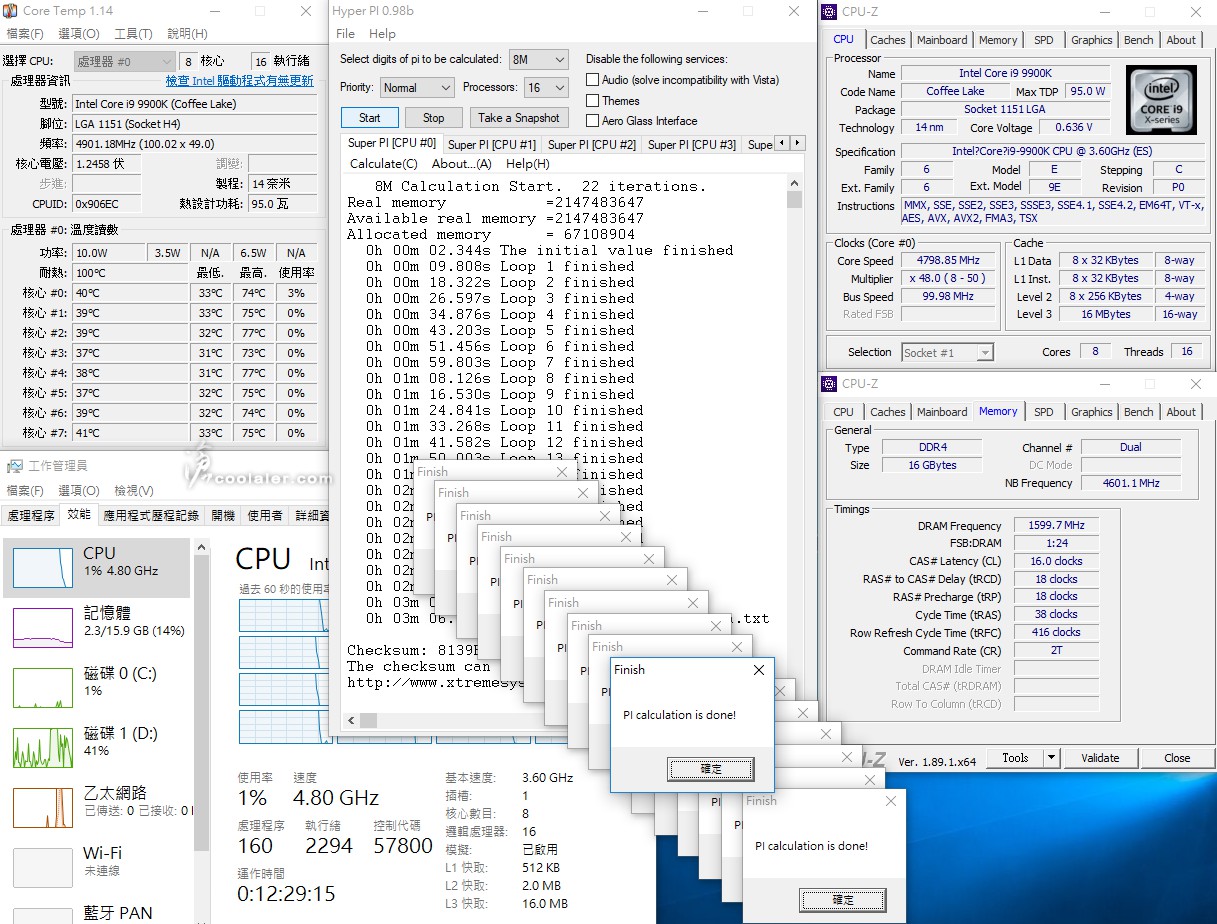
Task: Switch to the Super PI [CPU #3] tab
Action: coord(692,145)
